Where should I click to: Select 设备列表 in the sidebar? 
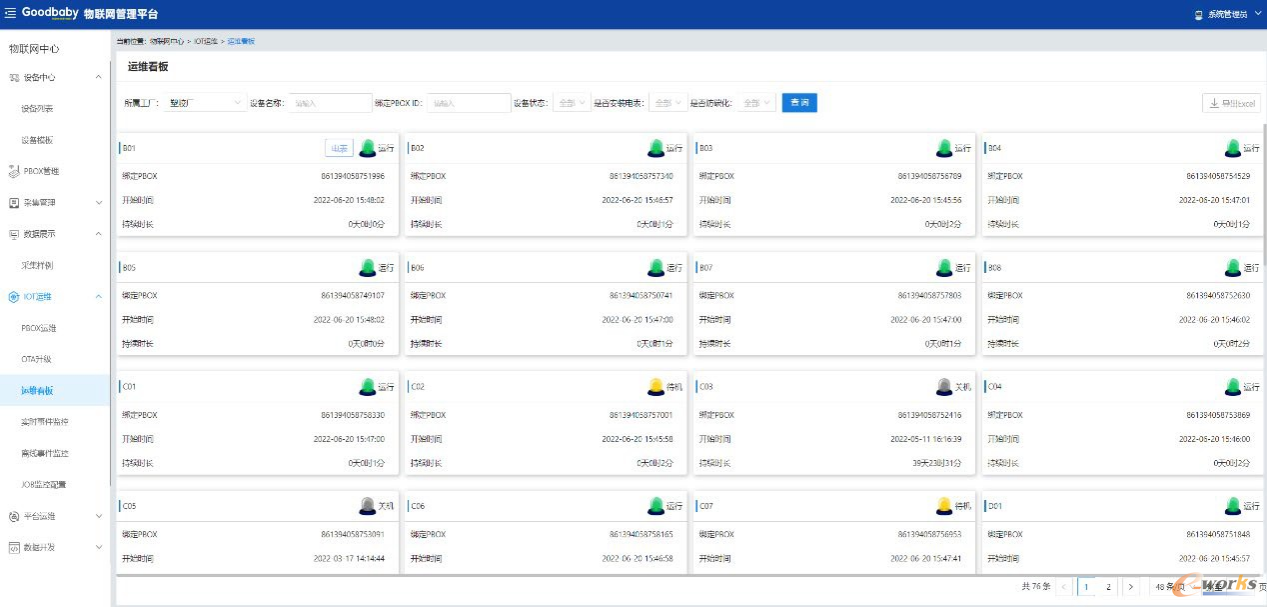coord(37,109)
